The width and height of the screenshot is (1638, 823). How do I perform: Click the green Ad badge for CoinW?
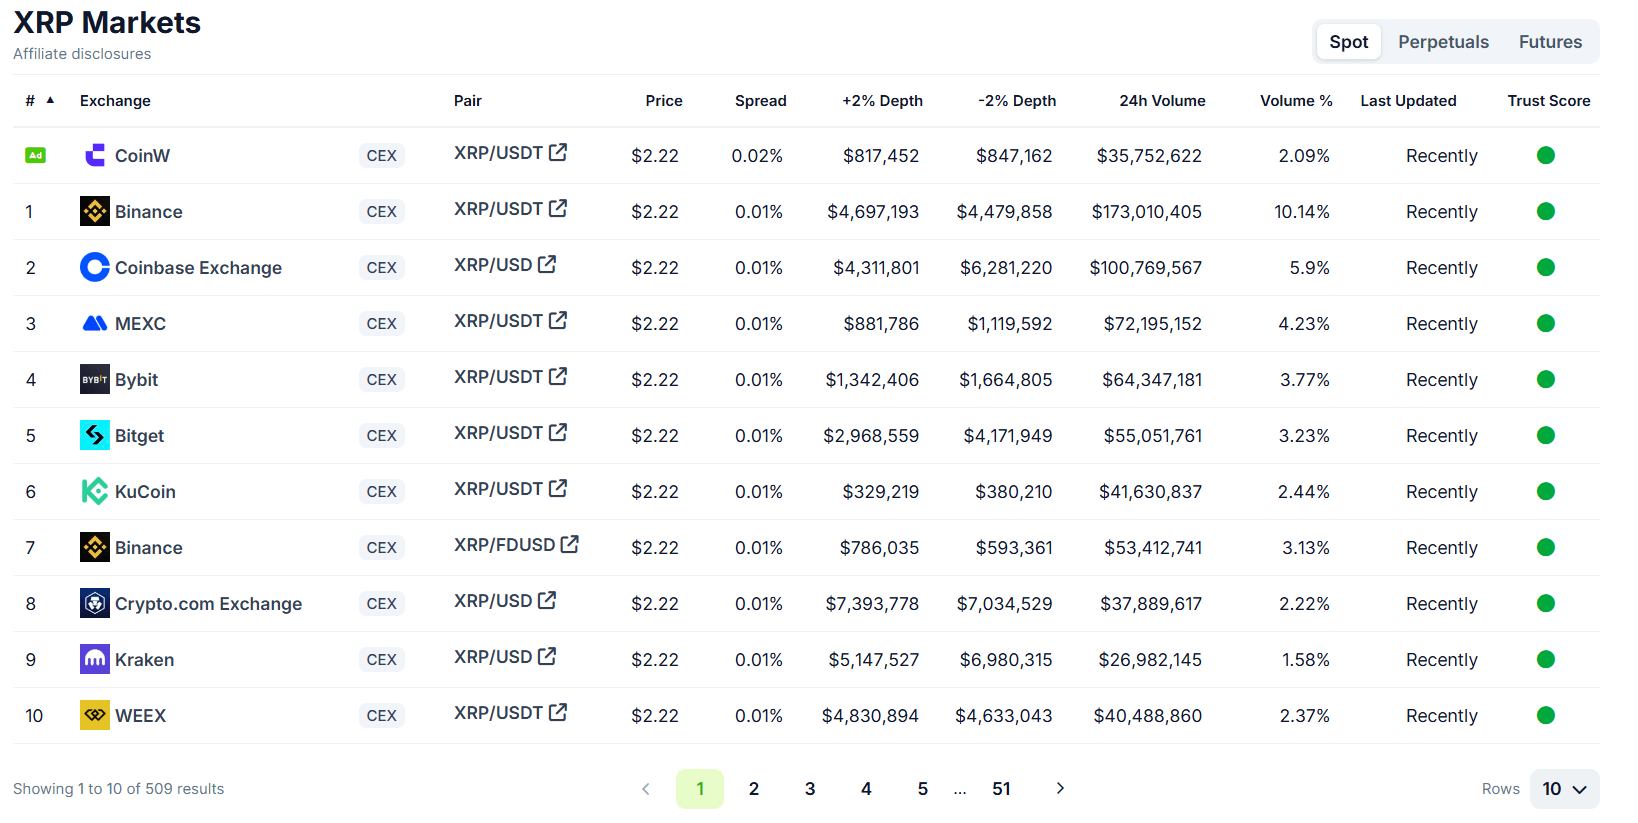pos(35,155)
